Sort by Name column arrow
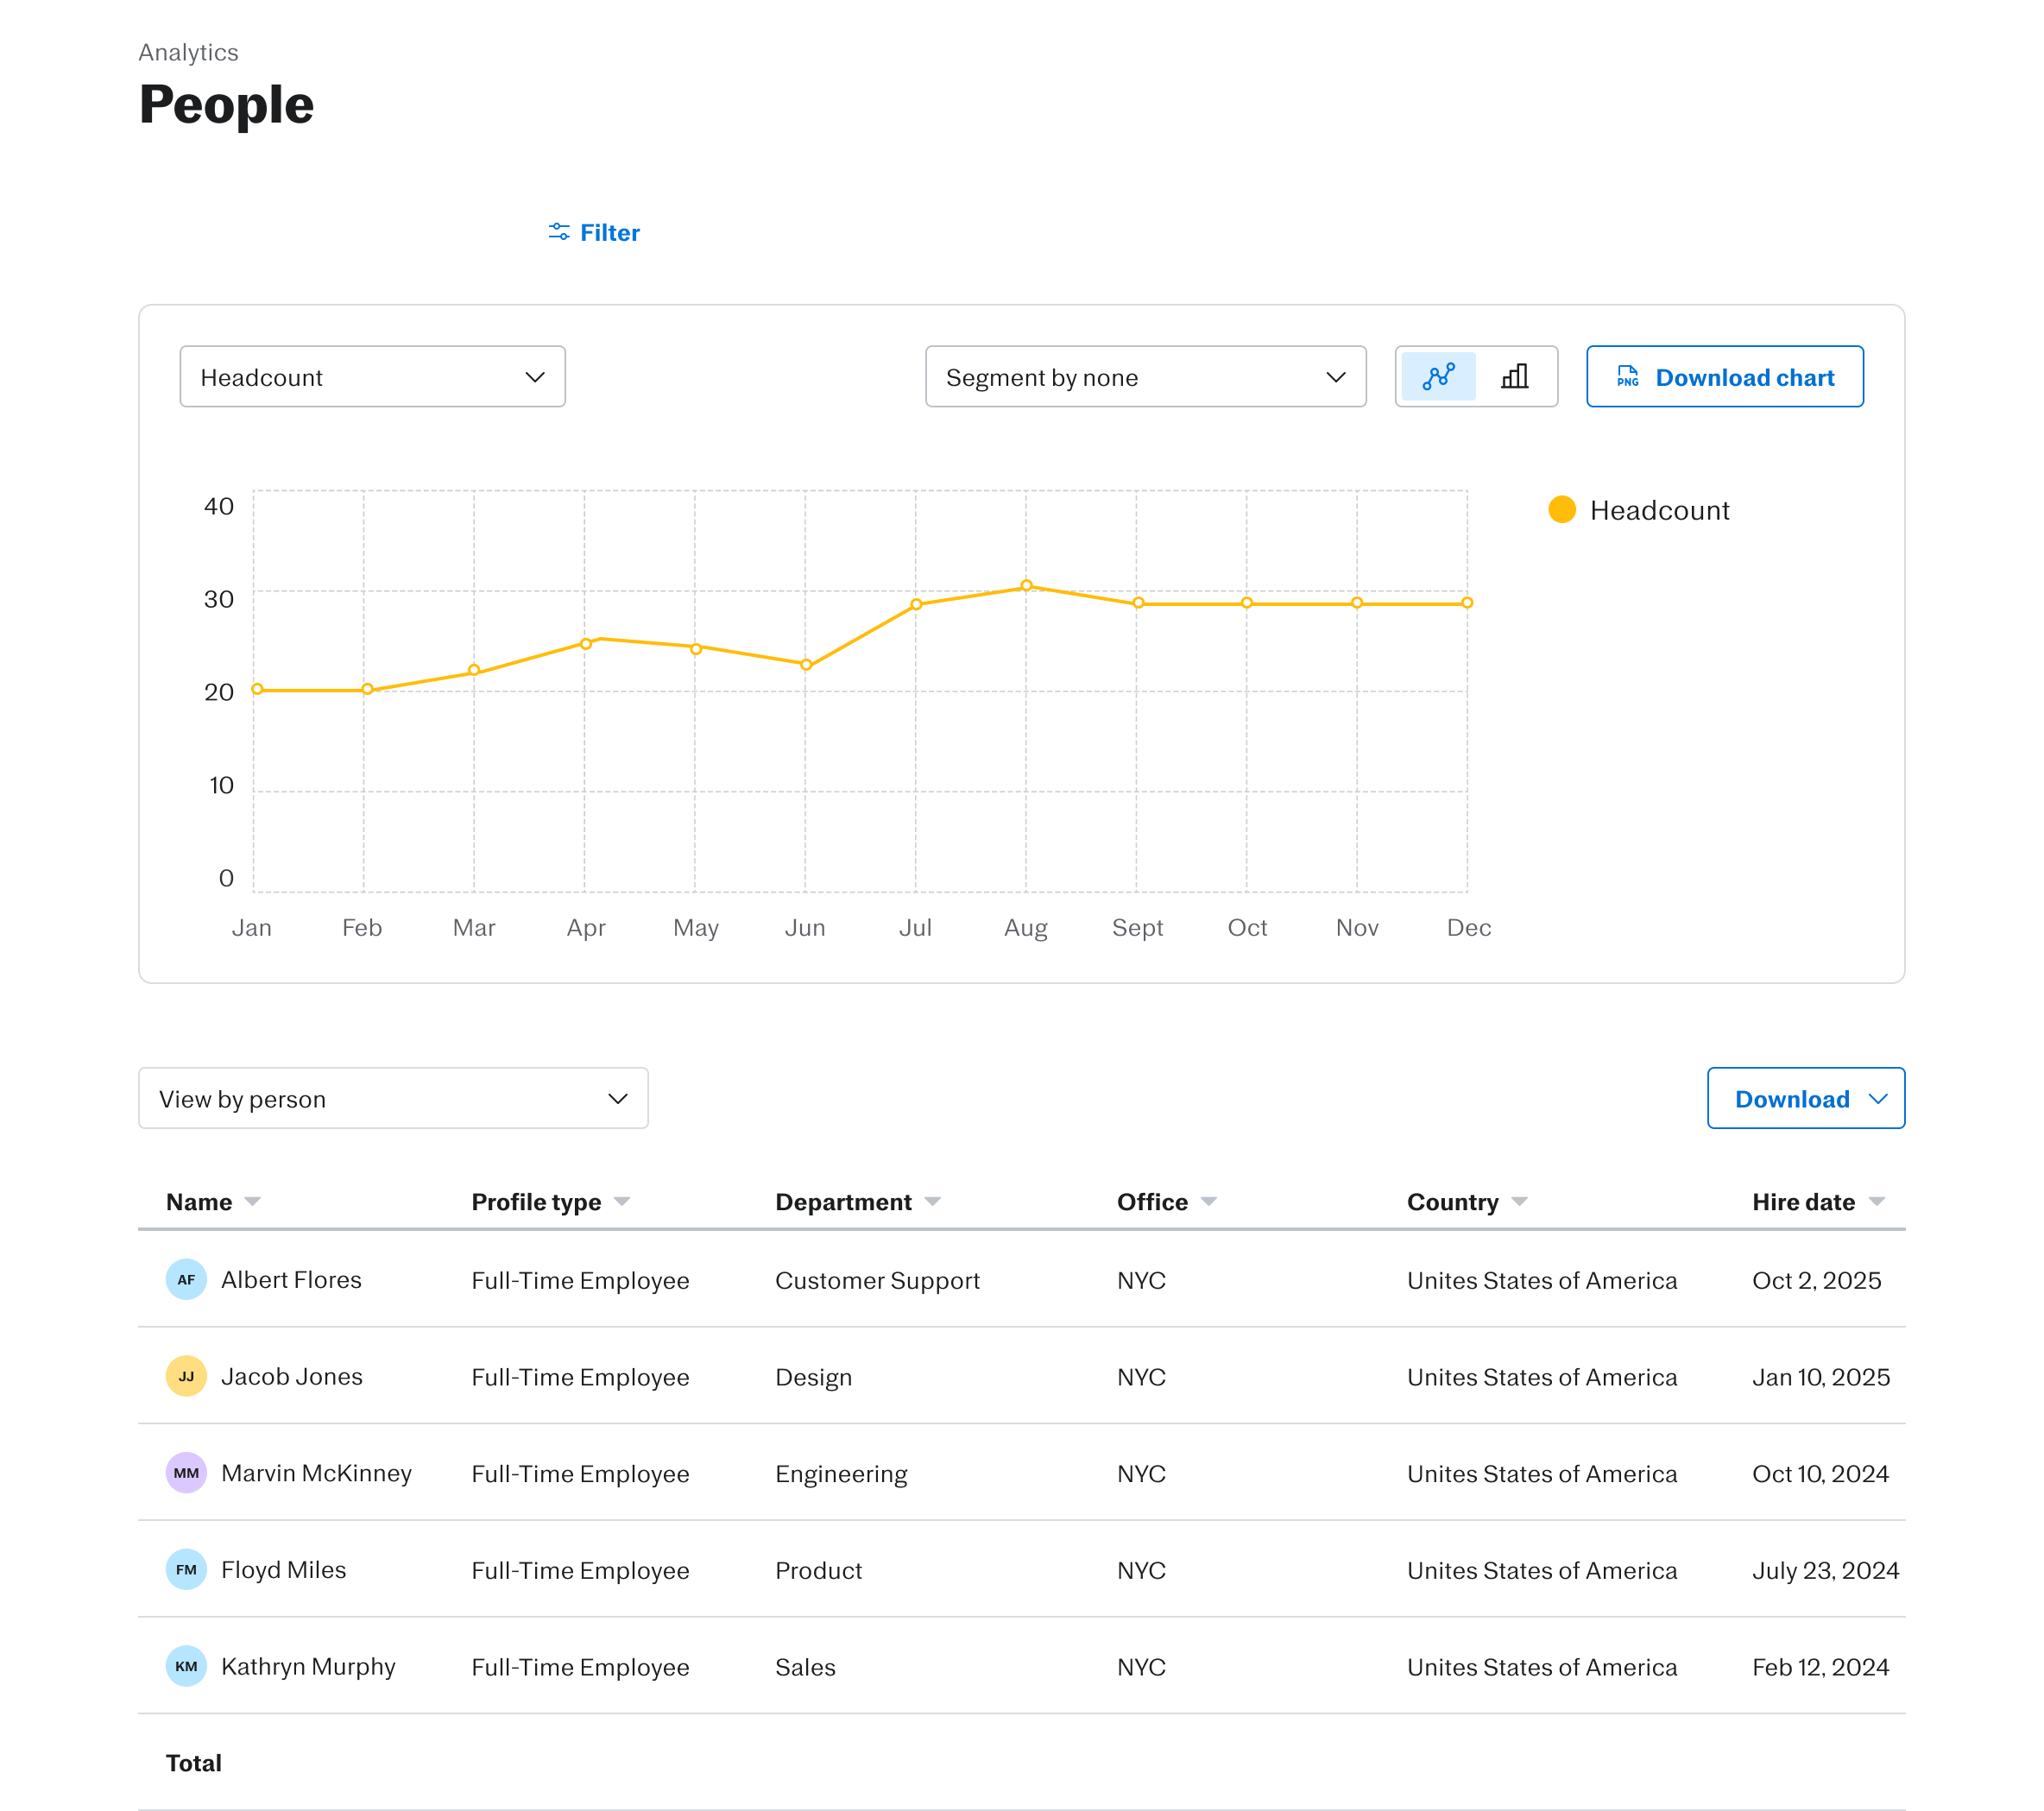2044x1811 pixels. tap(253, 1201)
